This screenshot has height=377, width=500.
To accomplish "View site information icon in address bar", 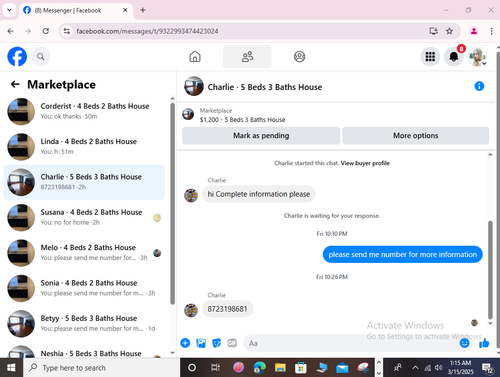I will pyautogui.click(x=67, y=31).
